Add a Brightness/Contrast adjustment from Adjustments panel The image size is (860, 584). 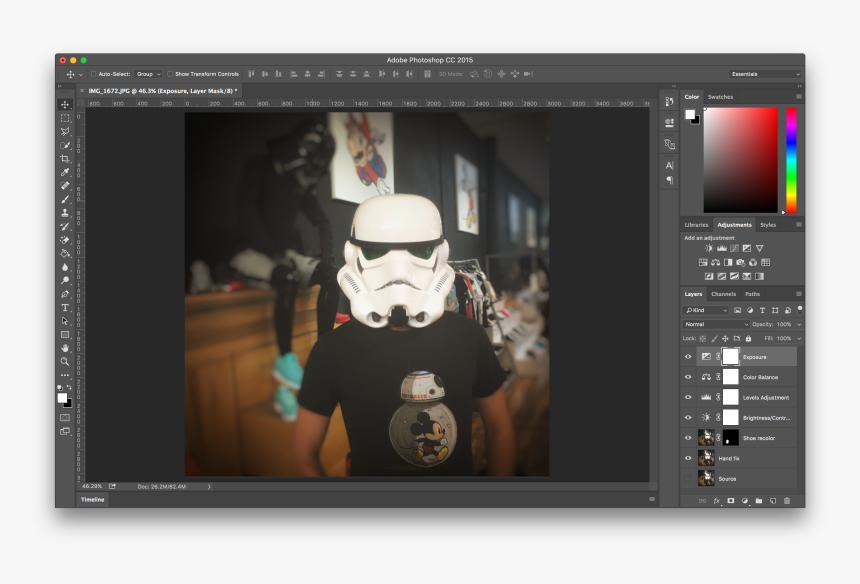click(709, 248)
